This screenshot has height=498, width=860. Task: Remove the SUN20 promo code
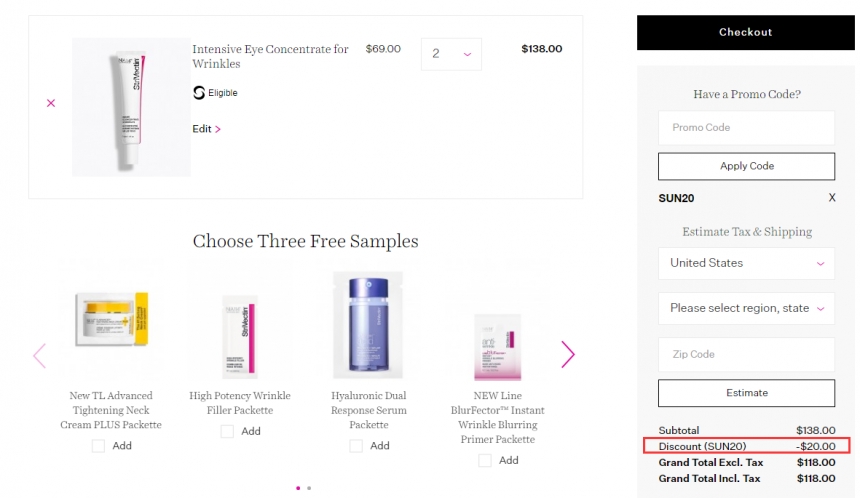(831, 198)
